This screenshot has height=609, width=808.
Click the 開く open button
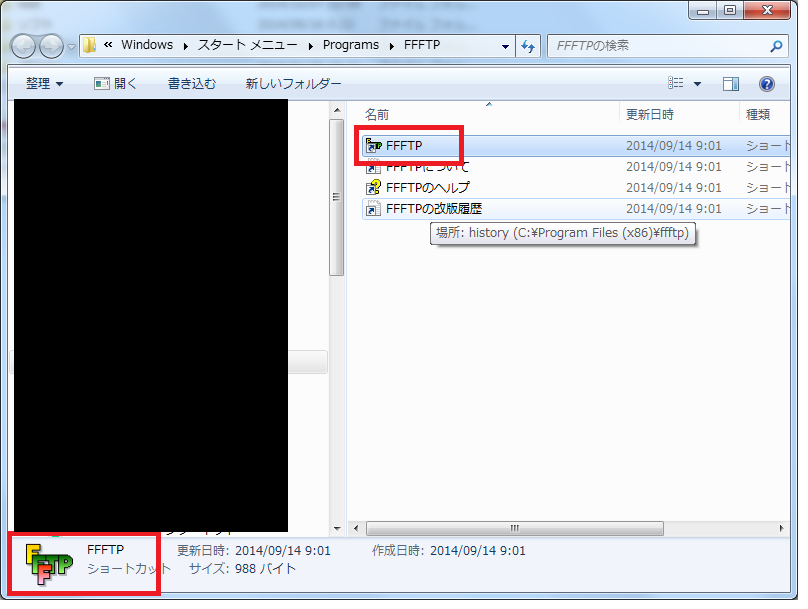(115, 83)
